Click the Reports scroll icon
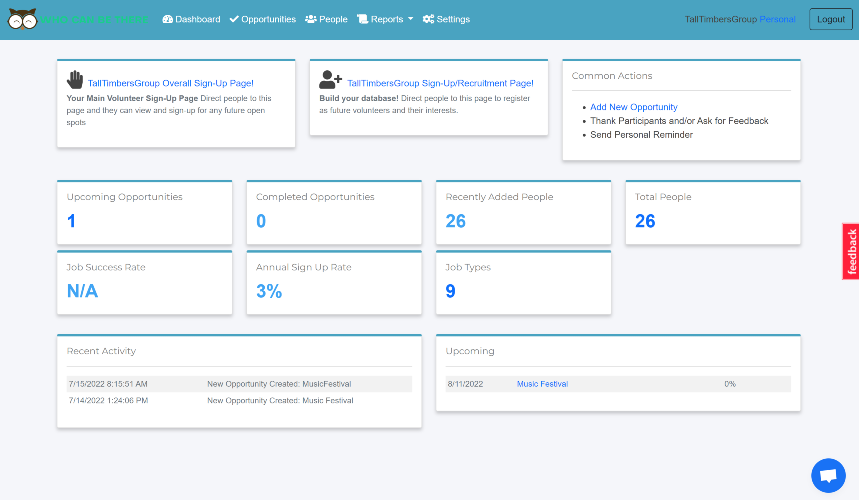The image size is (859, 500). (363, 19)
